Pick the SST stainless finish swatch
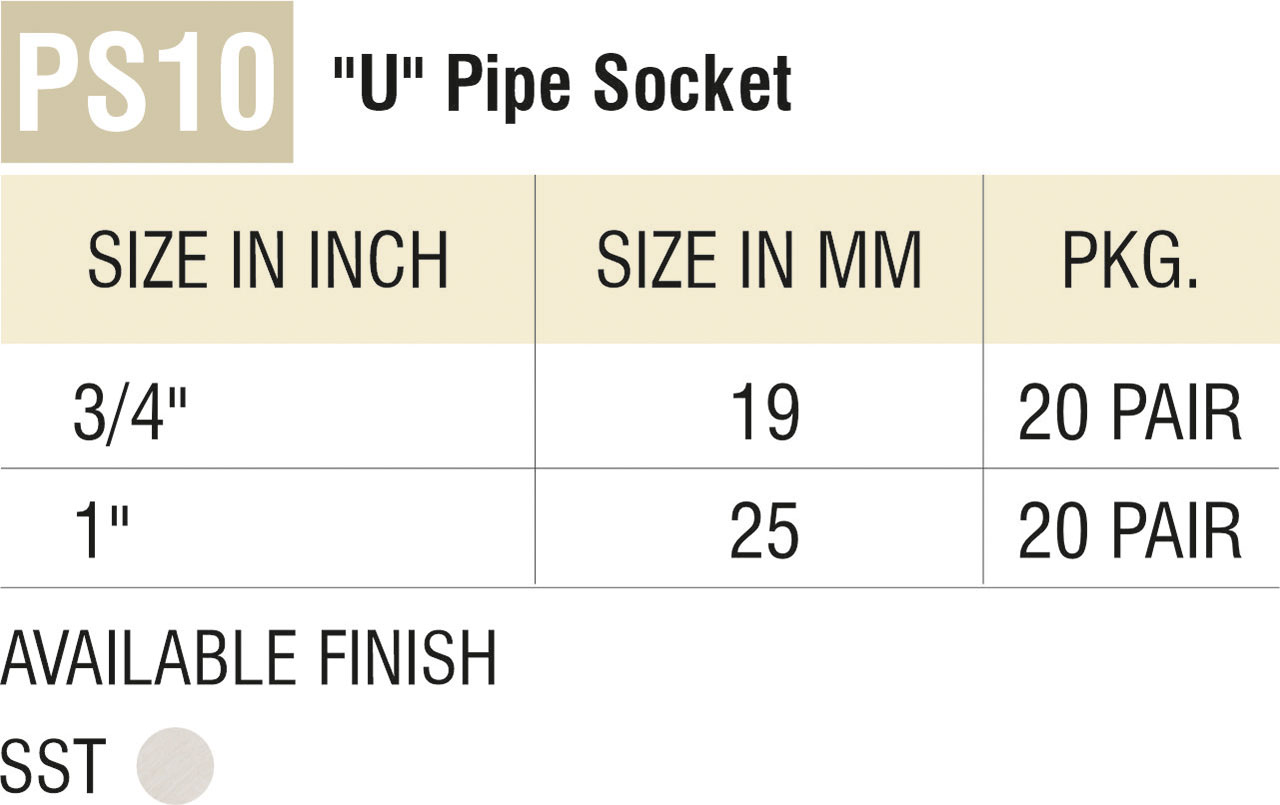The height and width of the screenshot is (805, 1280). point(175,765)
